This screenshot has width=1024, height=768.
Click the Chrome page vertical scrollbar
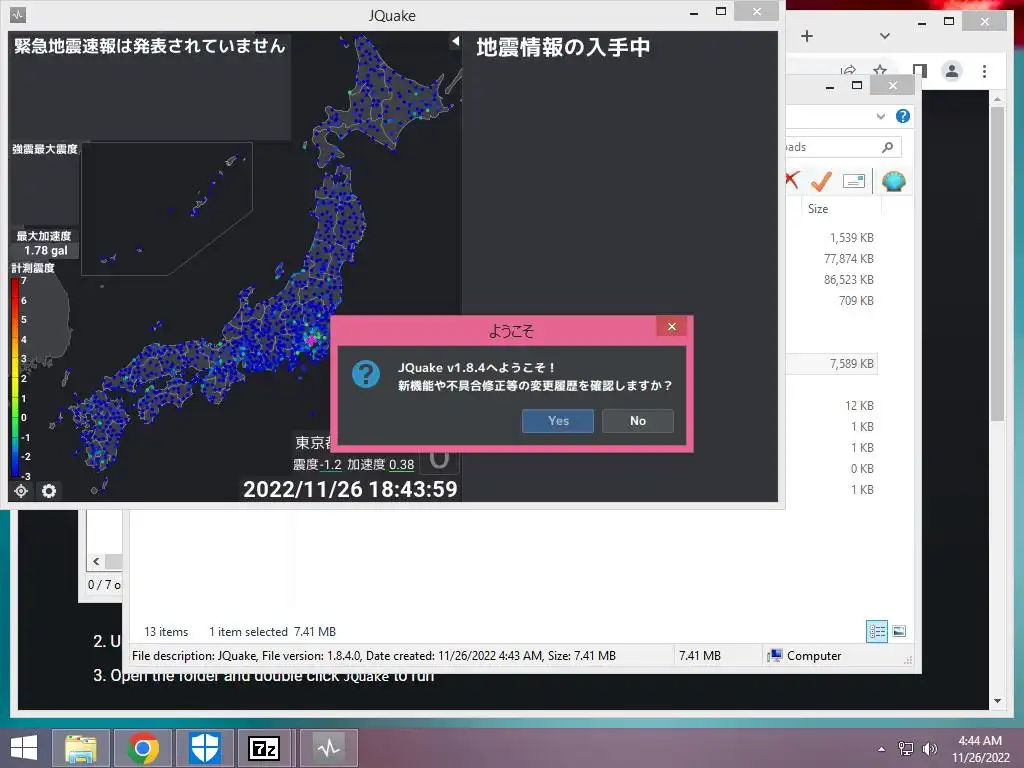[x=997, y=264]
